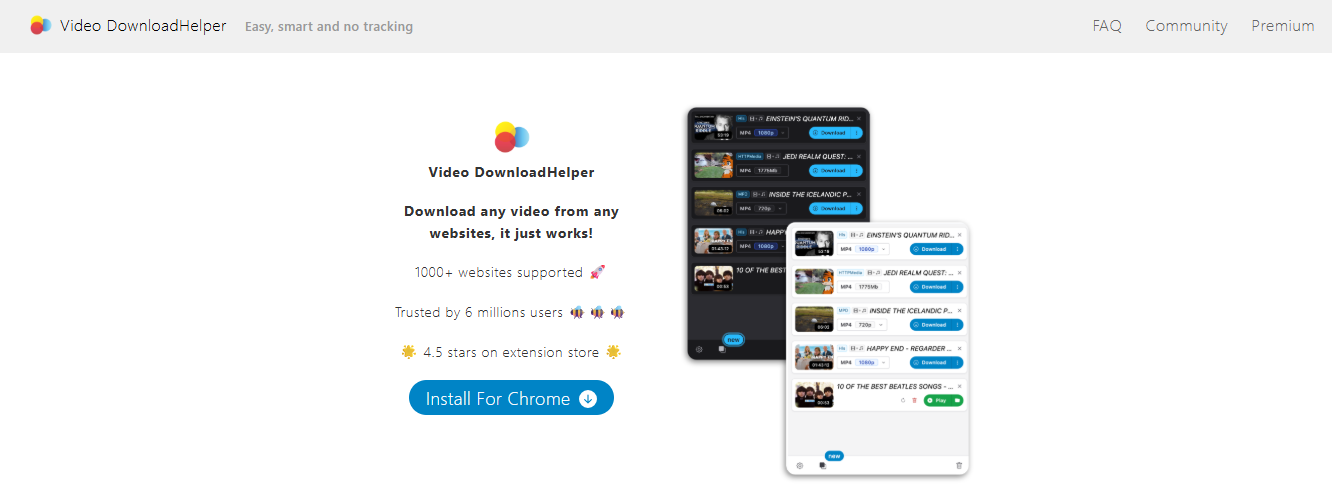Click folder icon inside the green Play button

pos(957,400)
